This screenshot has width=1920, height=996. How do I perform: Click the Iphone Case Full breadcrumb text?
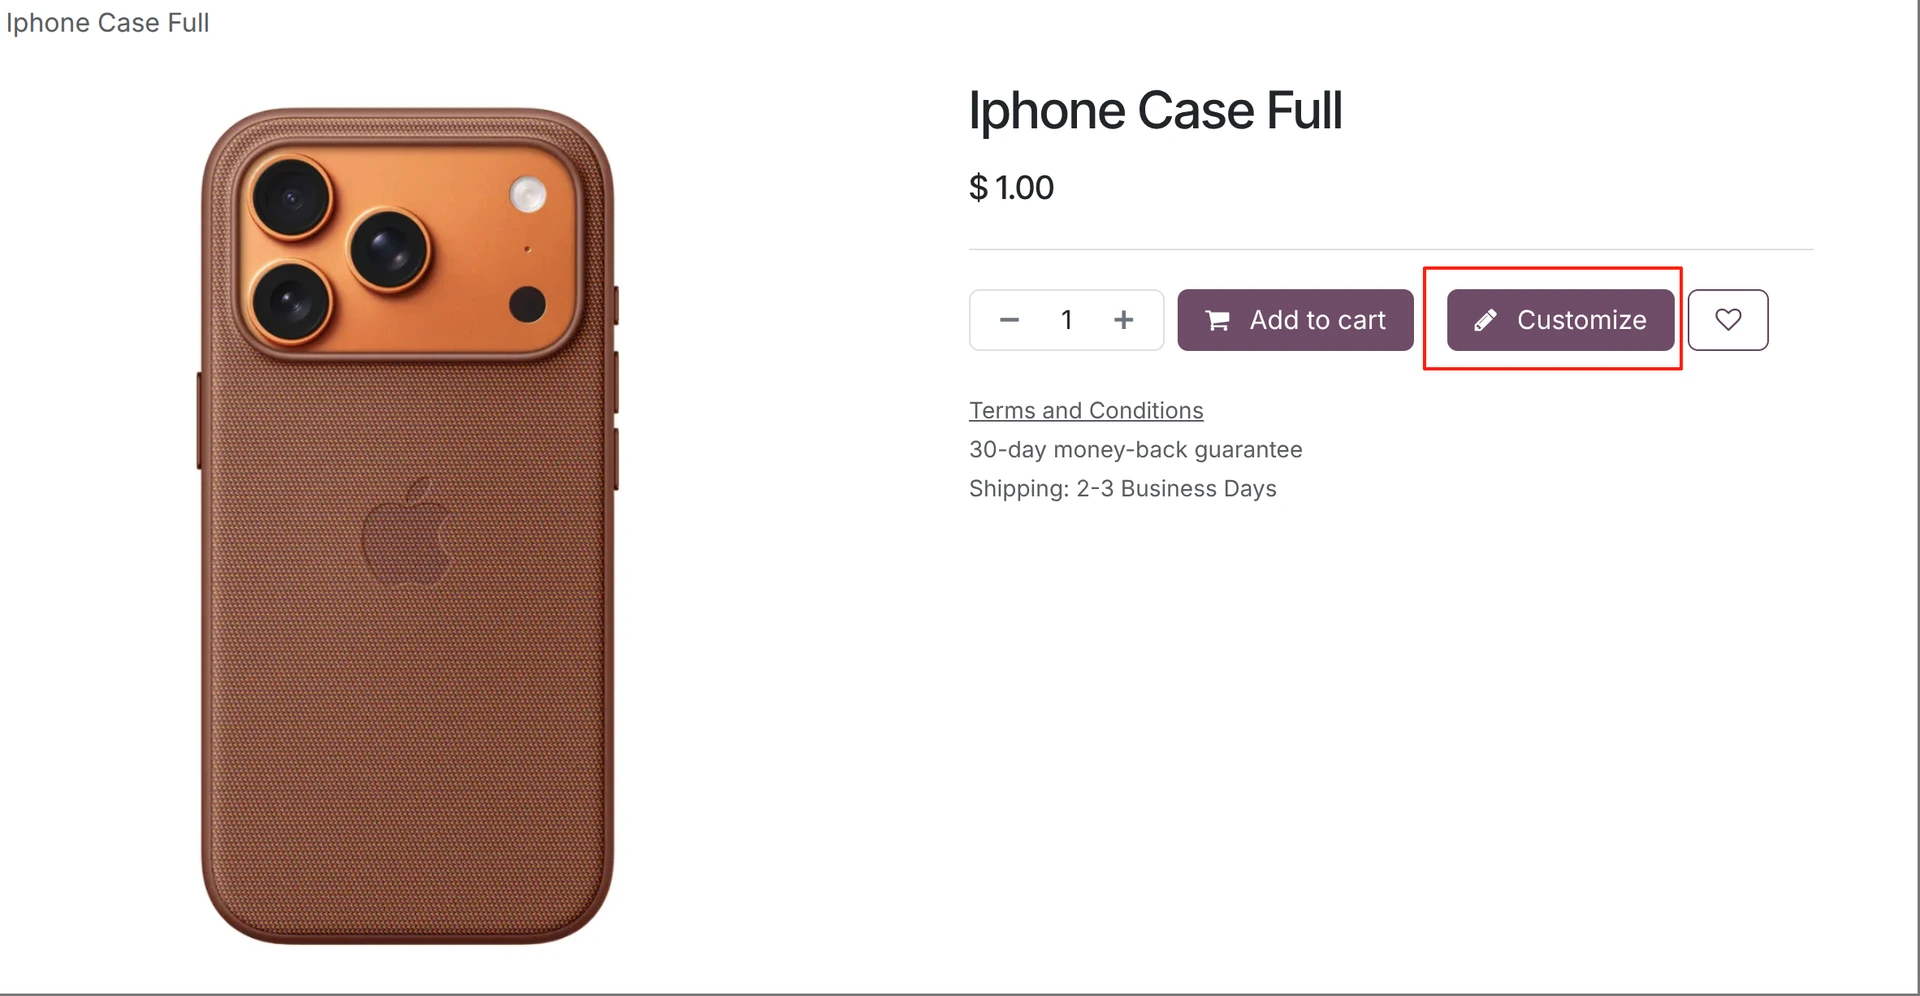(107, 22)
